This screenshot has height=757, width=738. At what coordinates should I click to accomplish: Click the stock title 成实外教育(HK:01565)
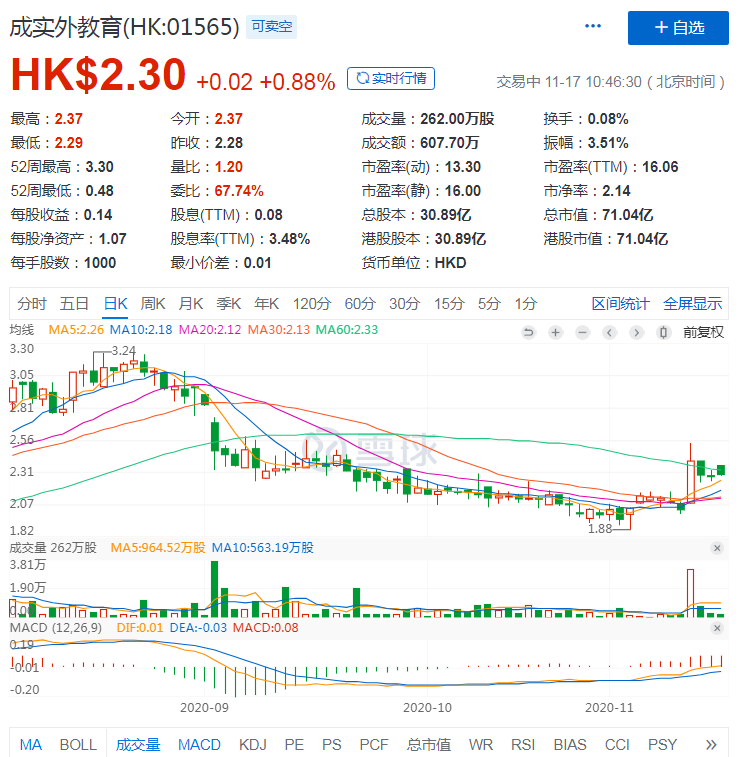point(125,27)
